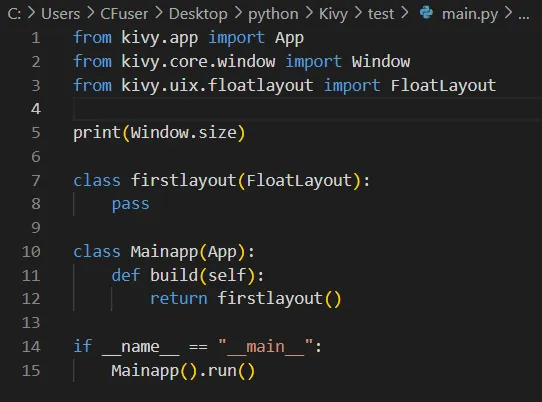Open the CFuser breadcrumb folder
Screen dimensions: 542x402
(x=124, y=14)
